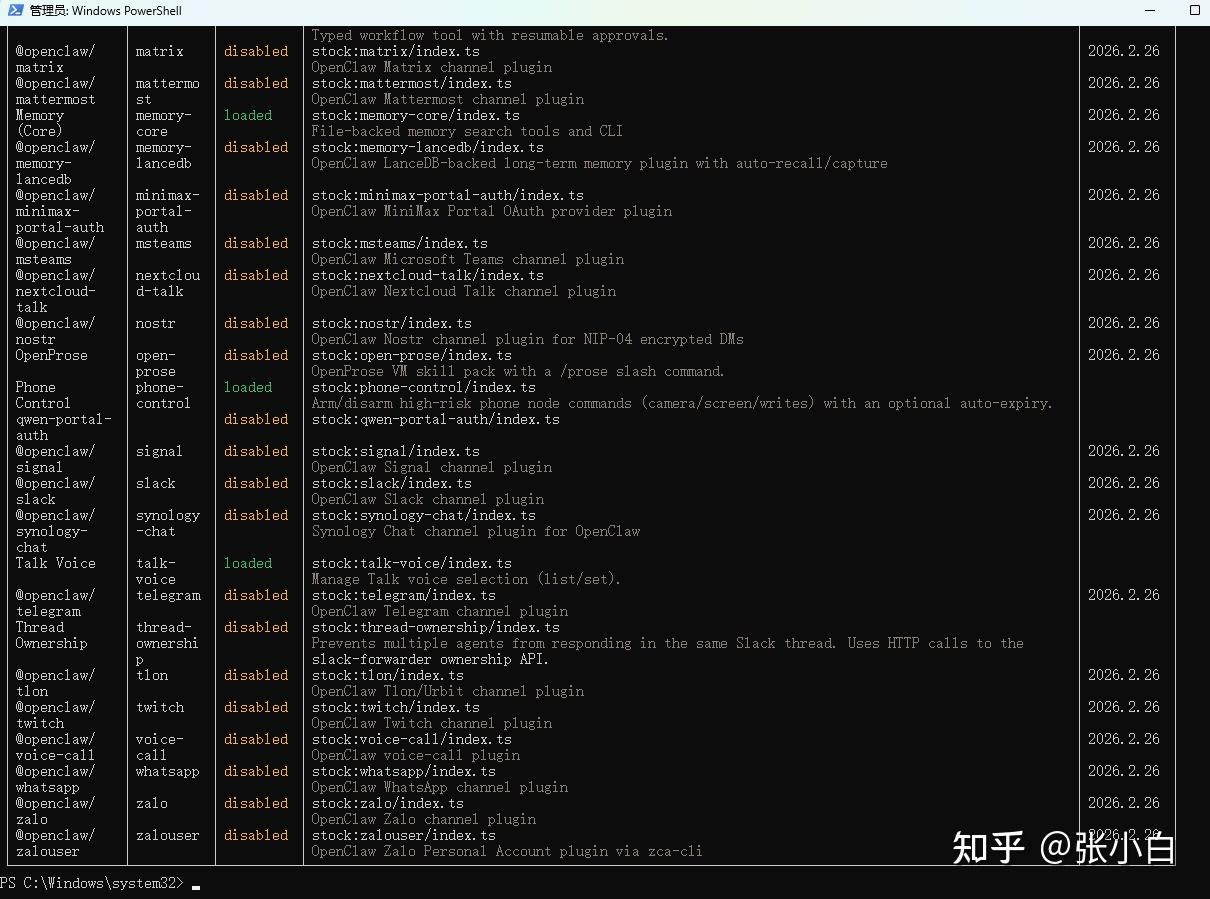Maximize the PowerShell window
Screen dimensions: 1210x899
1195,10
